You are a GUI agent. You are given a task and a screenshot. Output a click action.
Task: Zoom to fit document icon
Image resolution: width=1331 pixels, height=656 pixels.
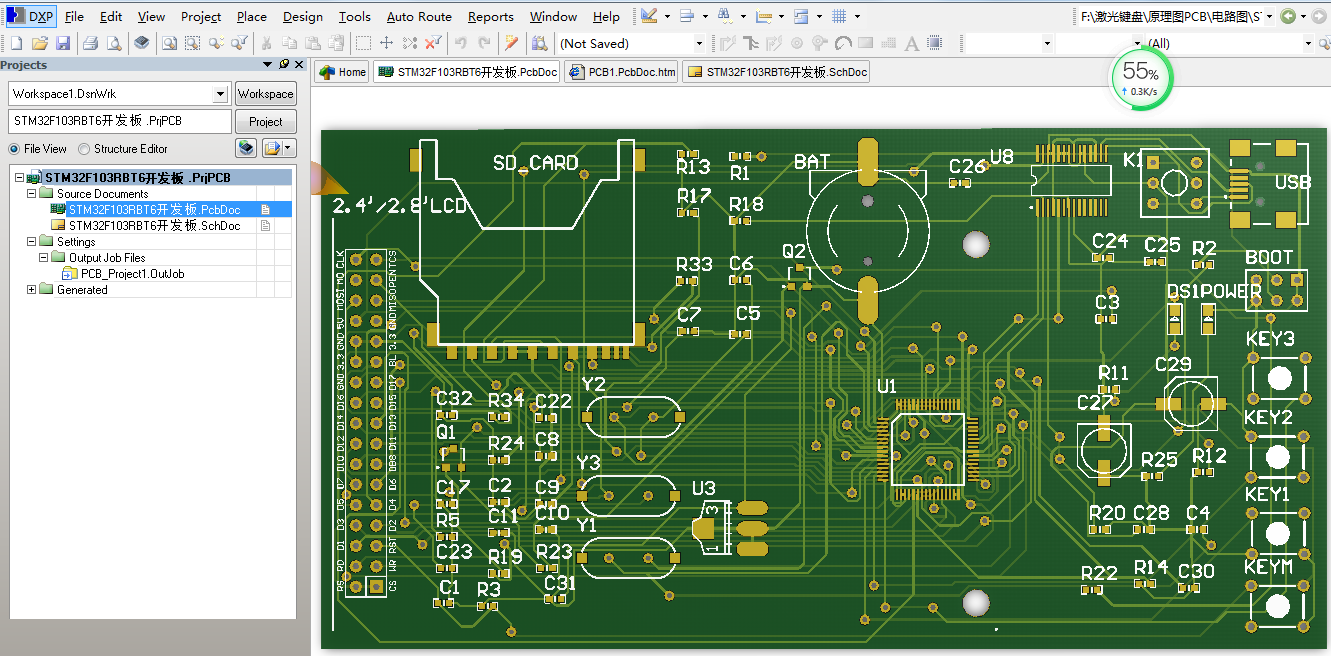(169, 43)
